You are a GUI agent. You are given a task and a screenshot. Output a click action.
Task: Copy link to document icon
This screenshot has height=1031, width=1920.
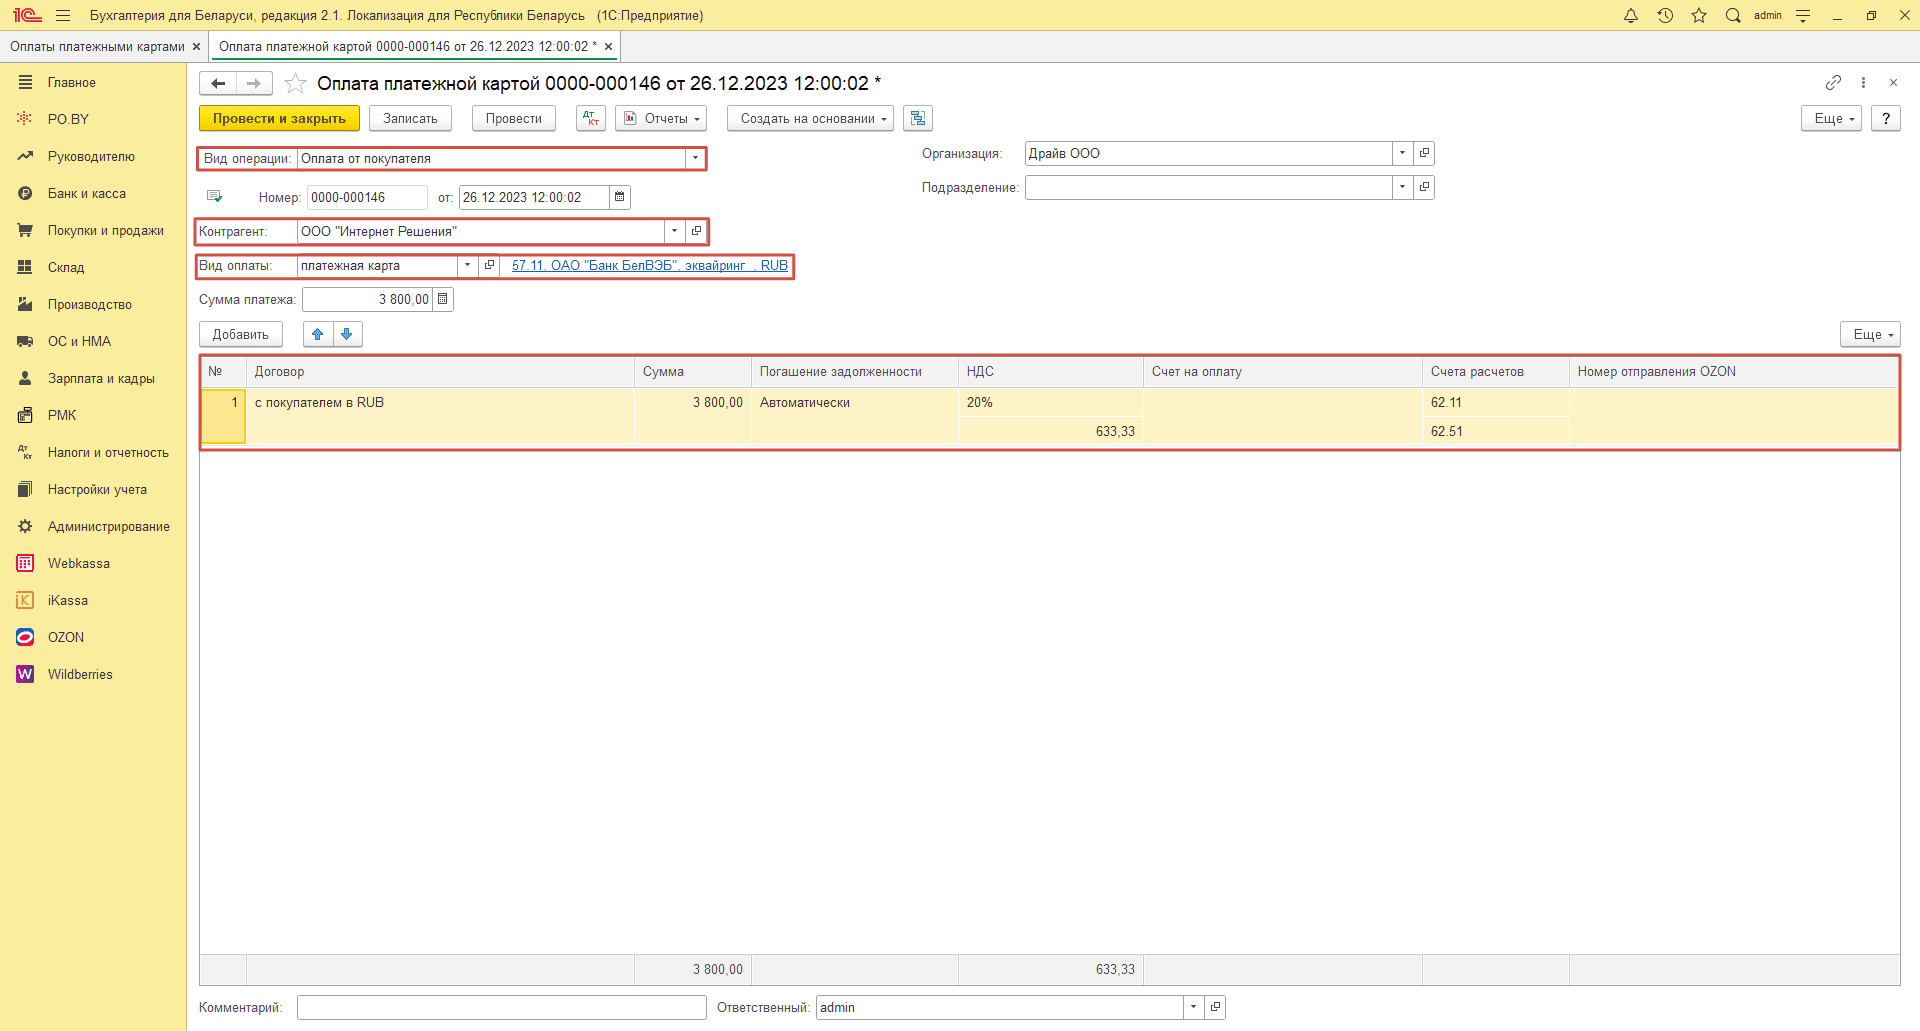pos(1833,82)
